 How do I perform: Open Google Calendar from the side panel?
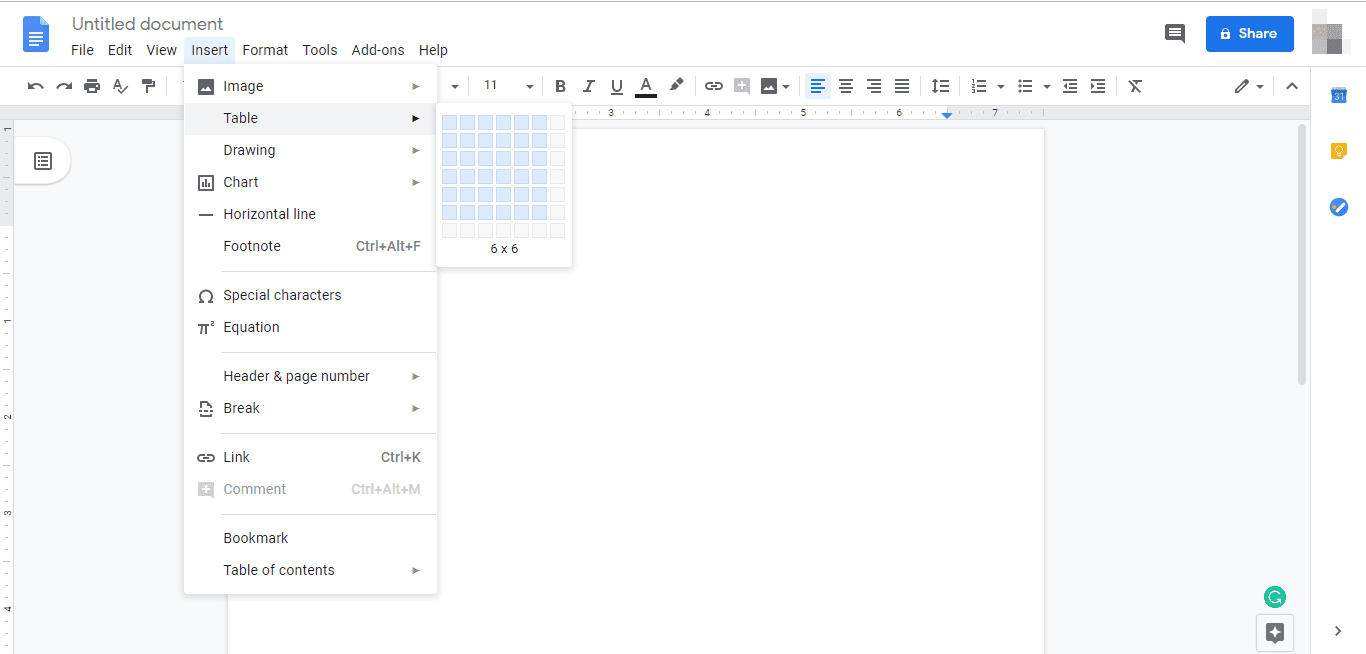point(1338,95)
